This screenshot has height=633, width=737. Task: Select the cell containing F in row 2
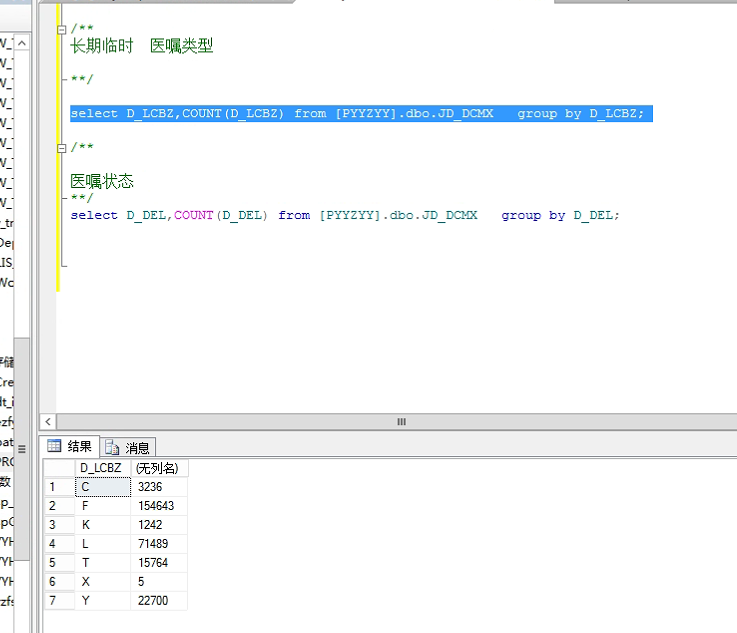pos(103,506)
